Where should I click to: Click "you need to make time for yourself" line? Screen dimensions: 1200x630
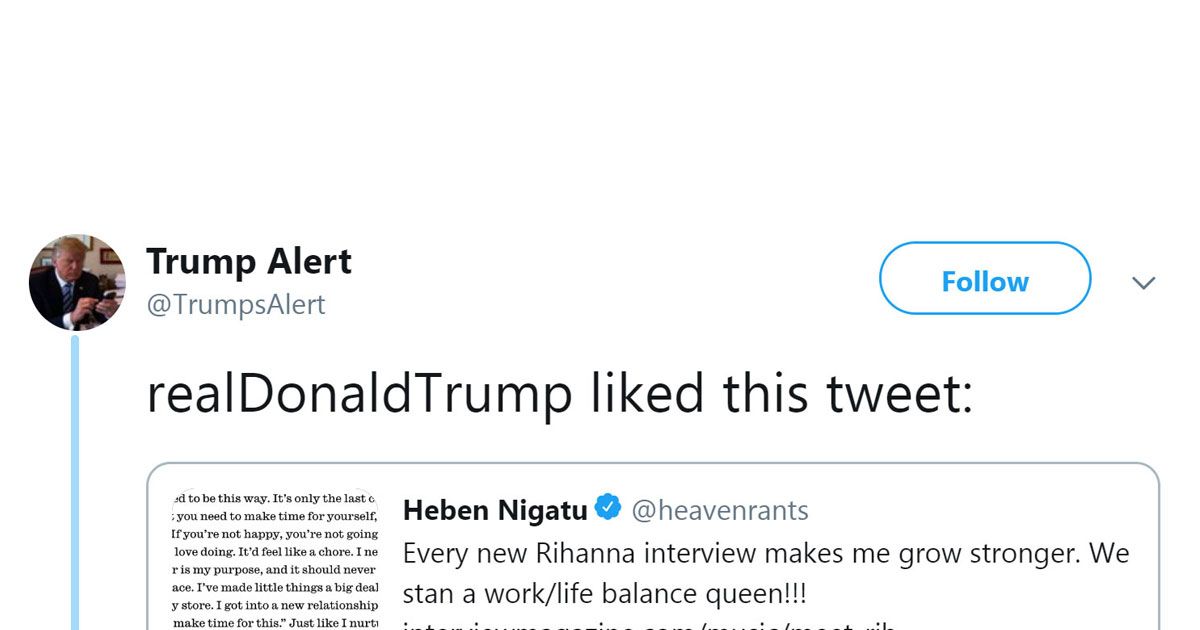pos(275,516)
